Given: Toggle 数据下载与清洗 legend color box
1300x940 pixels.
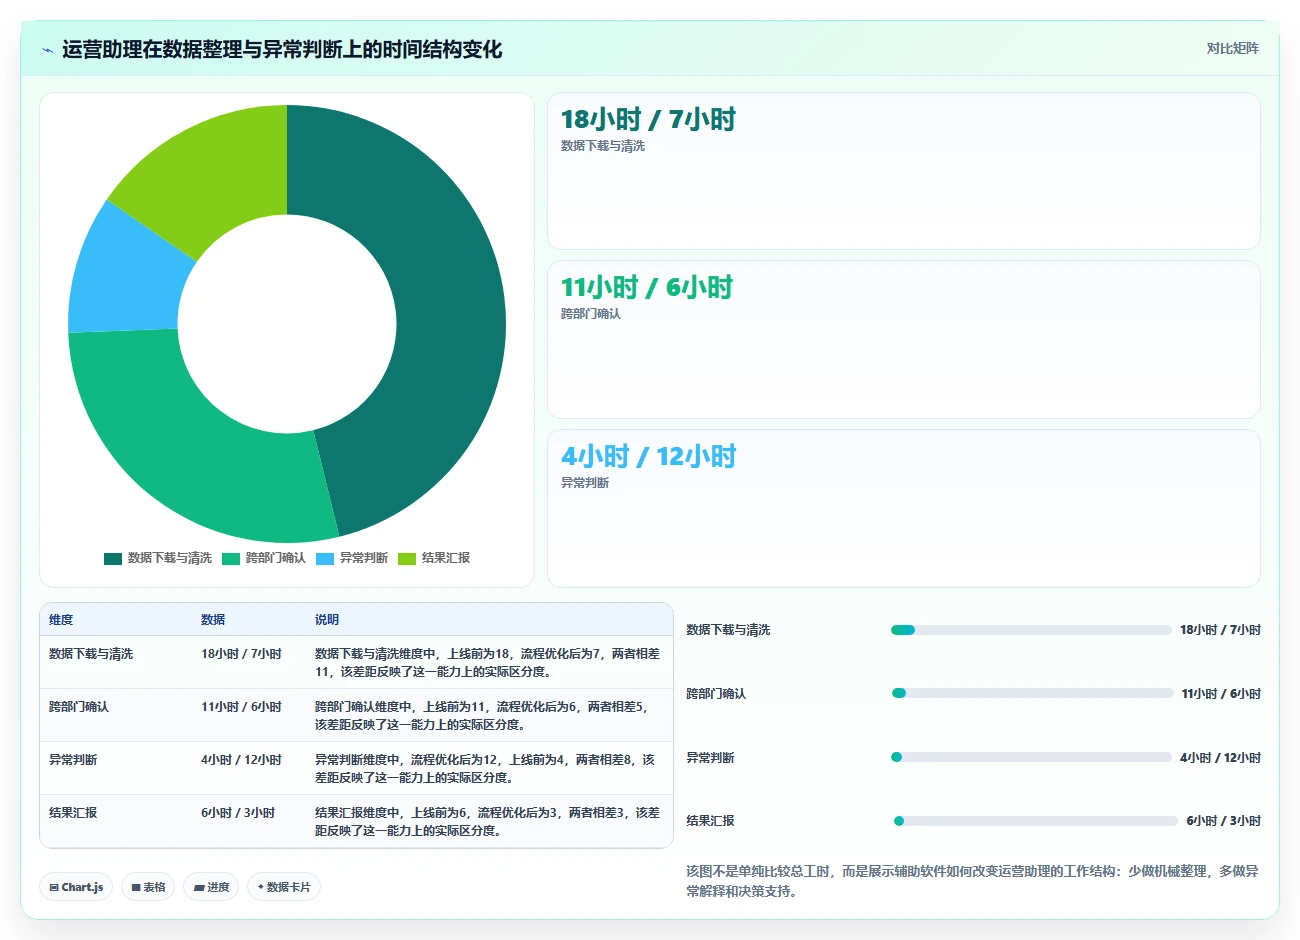Looking at the screenshot, I should (113, 558).
